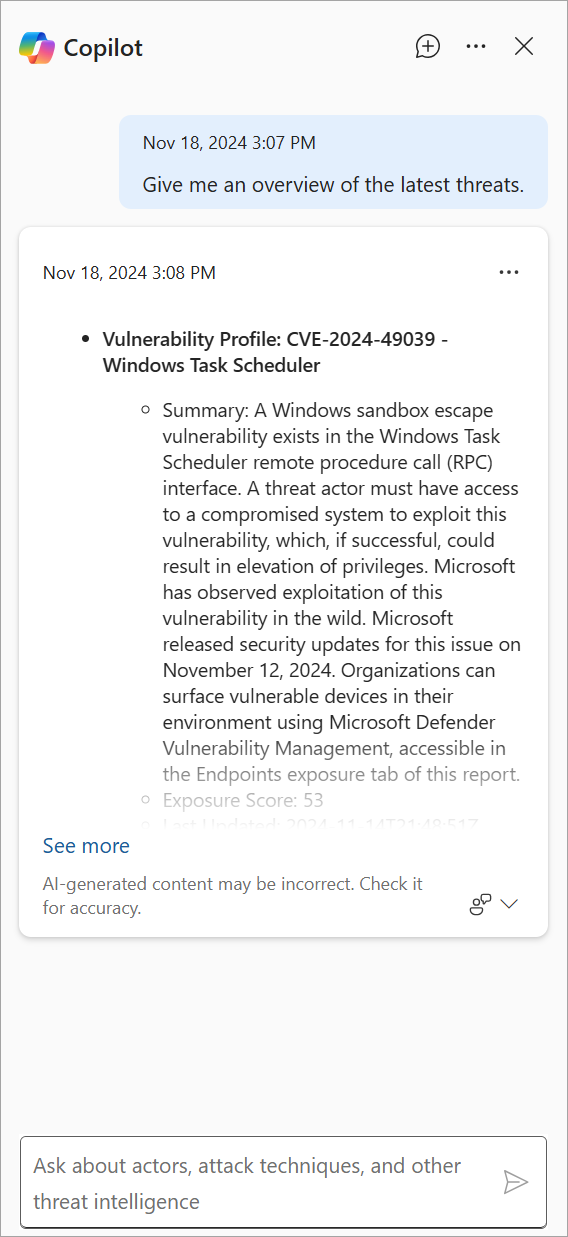The height and width of the screenshot is (1237, 568).
Task: Click the Exposure Score: 53 line
Action: (x=243, y=800)
